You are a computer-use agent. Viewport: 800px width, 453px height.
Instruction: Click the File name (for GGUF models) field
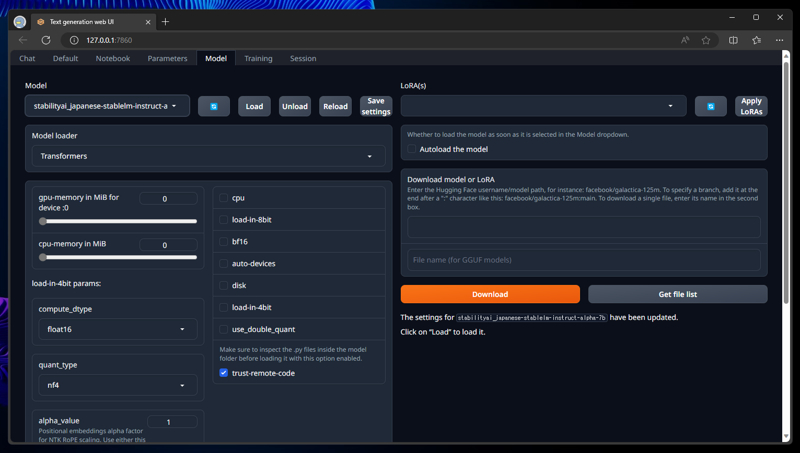(584, 260)
